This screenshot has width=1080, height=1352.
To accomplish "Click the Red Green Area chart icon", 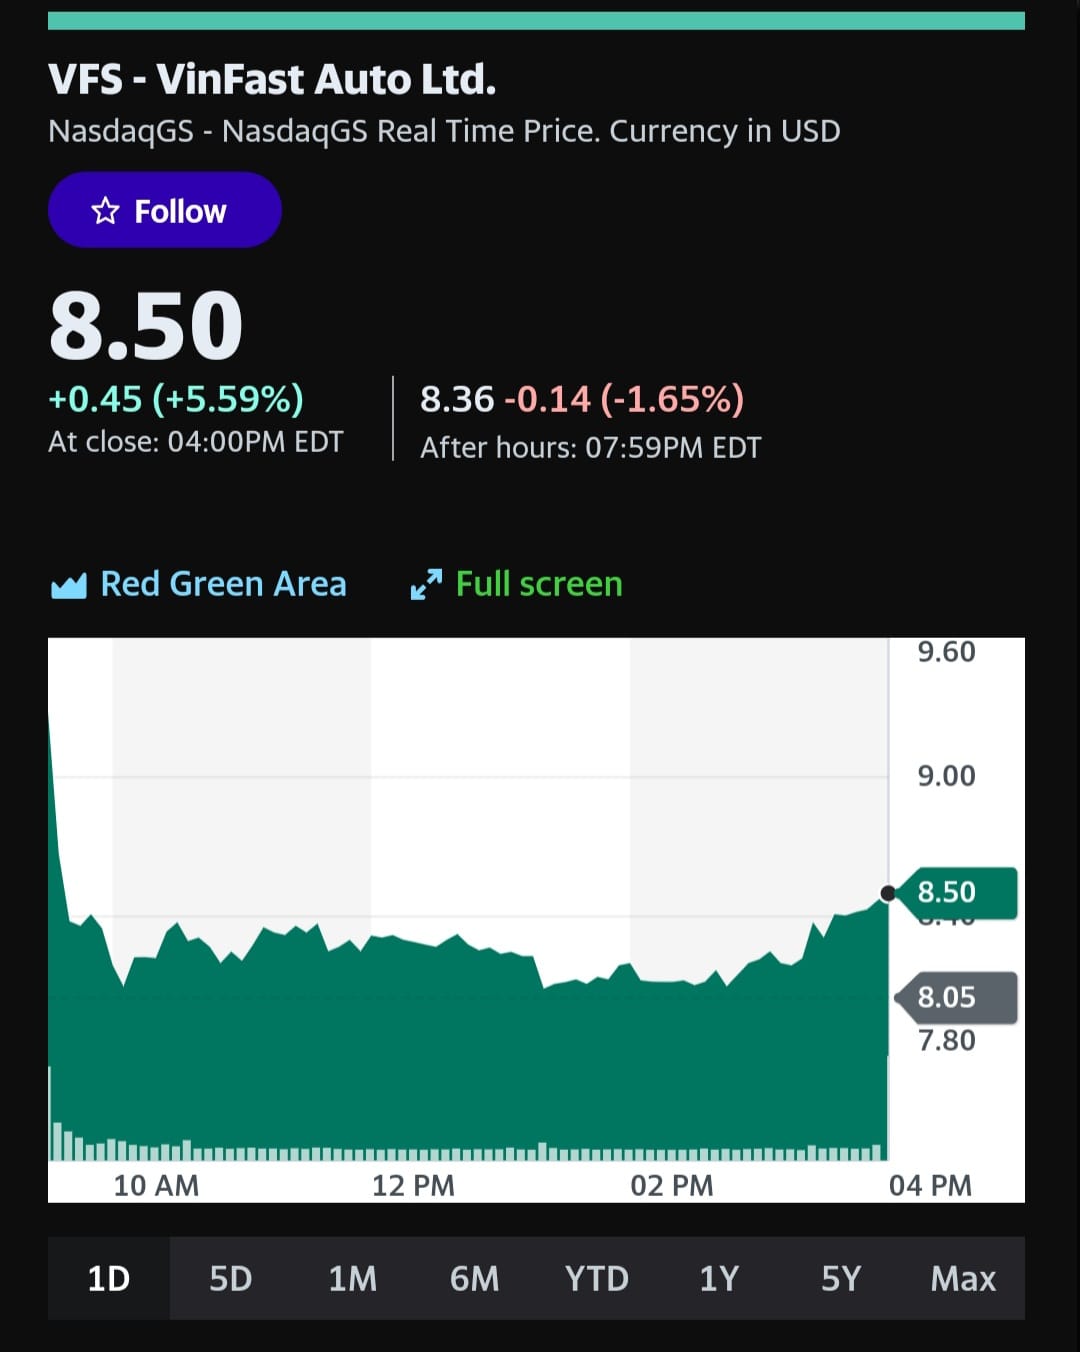I will coord(69,585).
